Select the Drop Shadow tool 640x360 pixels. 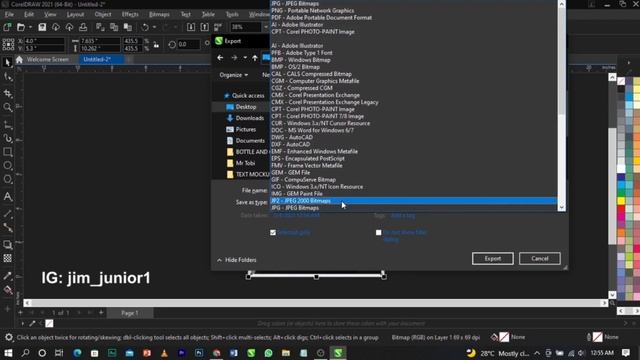coord(7,244)
